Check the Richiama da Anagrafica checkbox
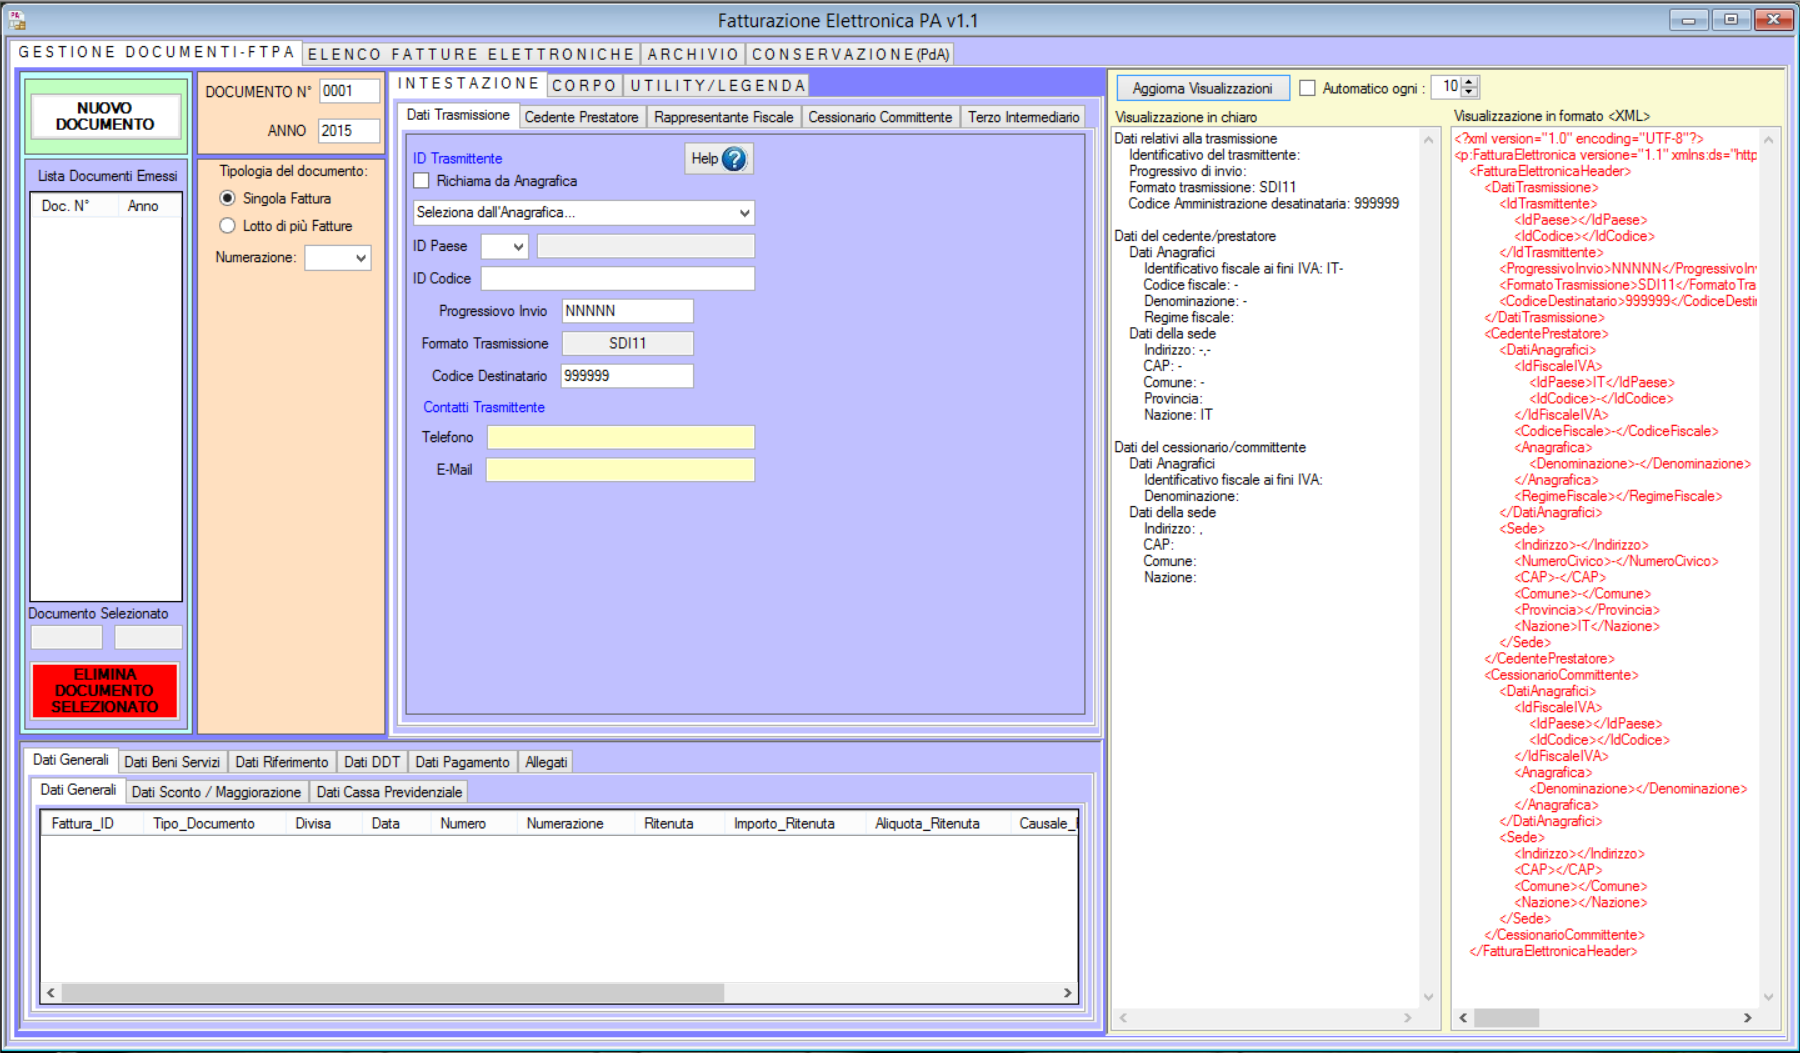Viewport: 1800px width, 1053px height. tap(422, 181)
